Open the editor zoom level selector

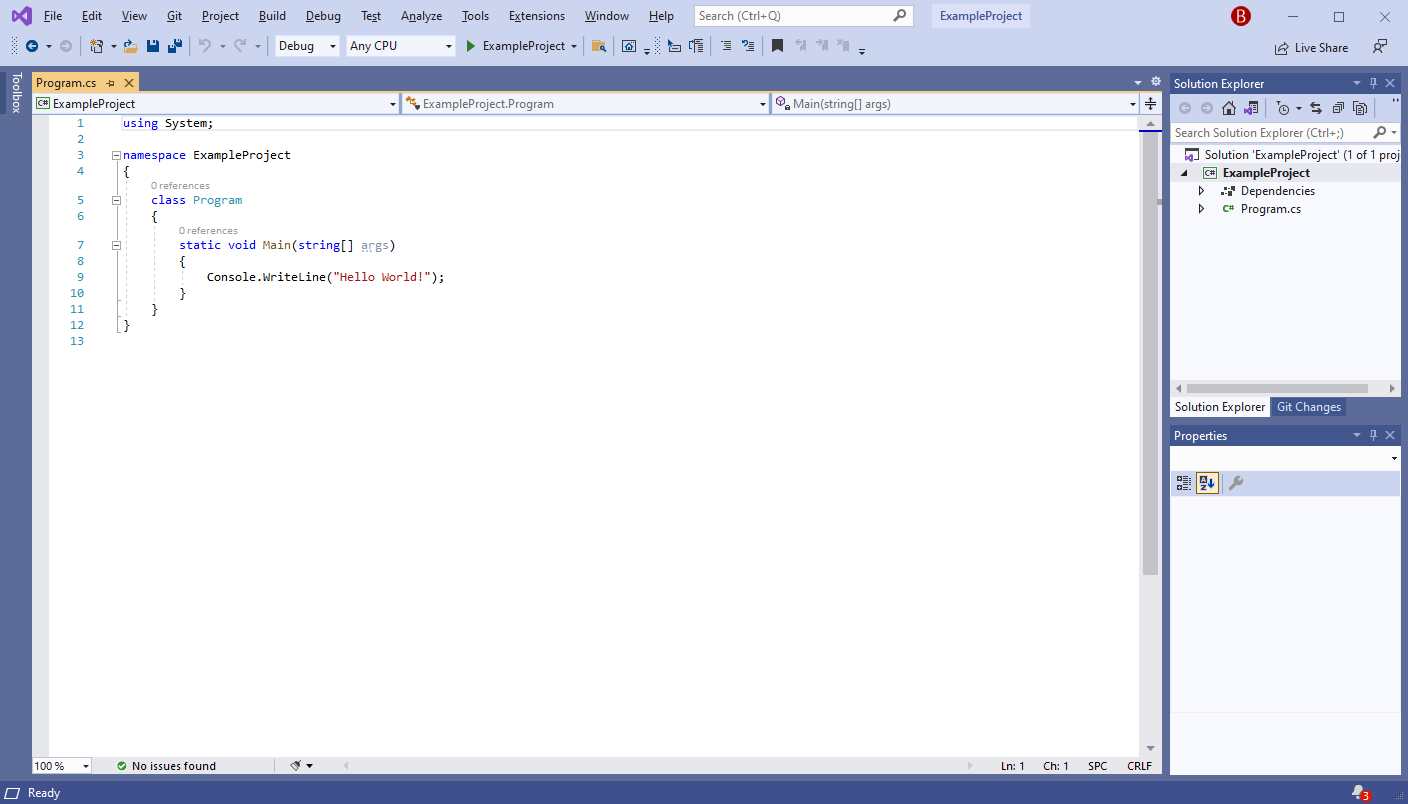pos(60,765)
